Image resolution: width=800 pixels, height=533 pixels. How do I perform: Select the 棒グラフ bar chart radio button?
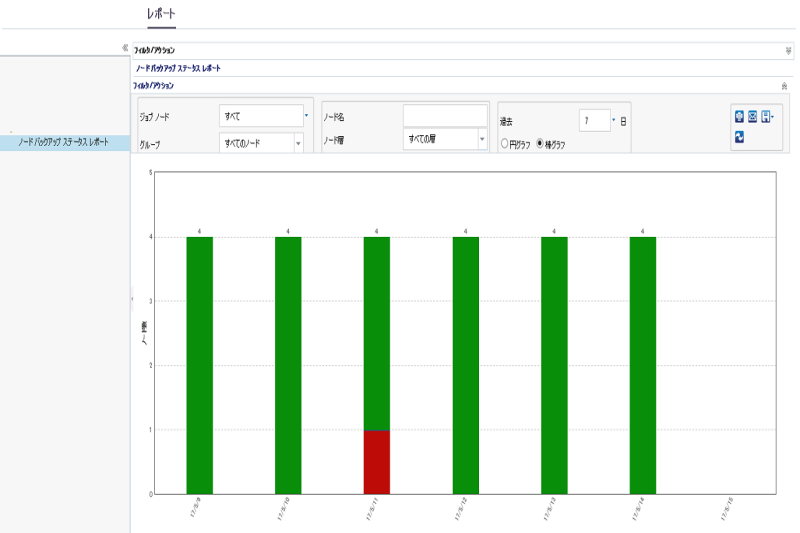click(x=539, y=144)
